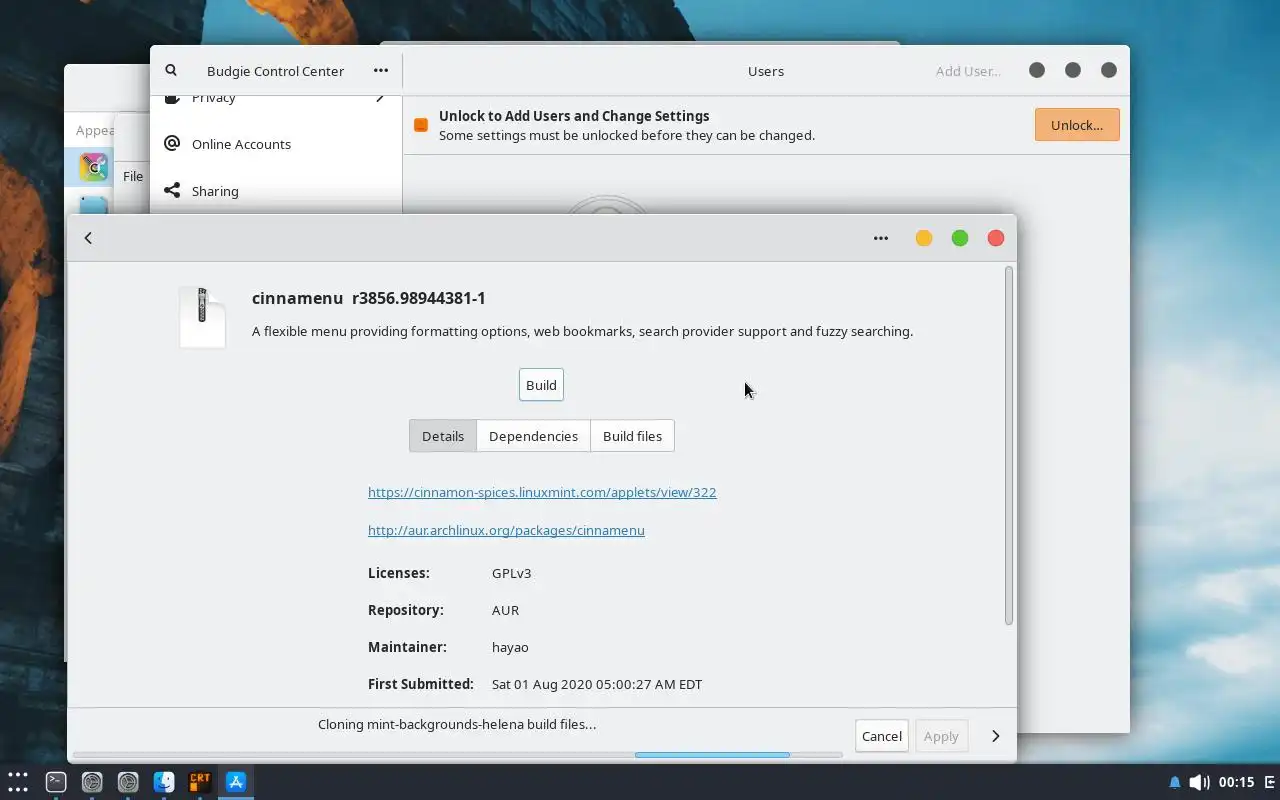Click the 00:15 clock in the panel
The image size is (1280, 800).
point(1237,782)
